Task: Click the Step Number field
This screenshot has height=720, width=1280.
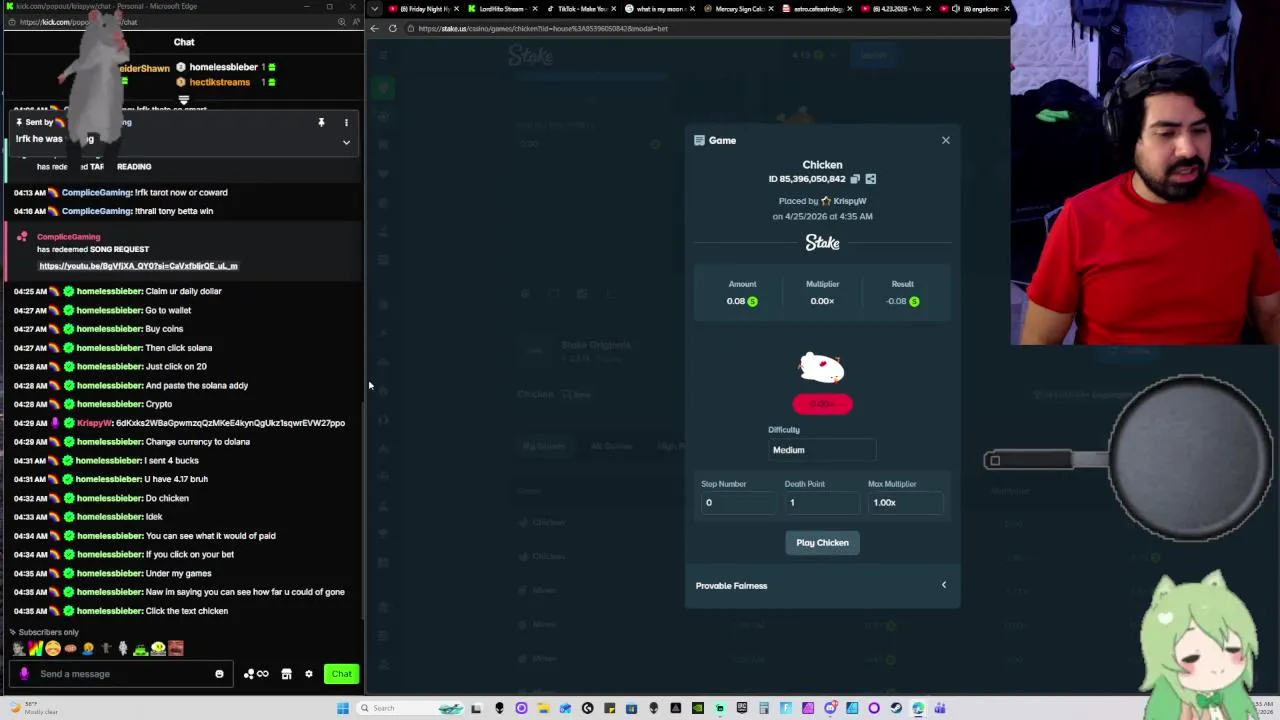Action: tap(738, 502)
